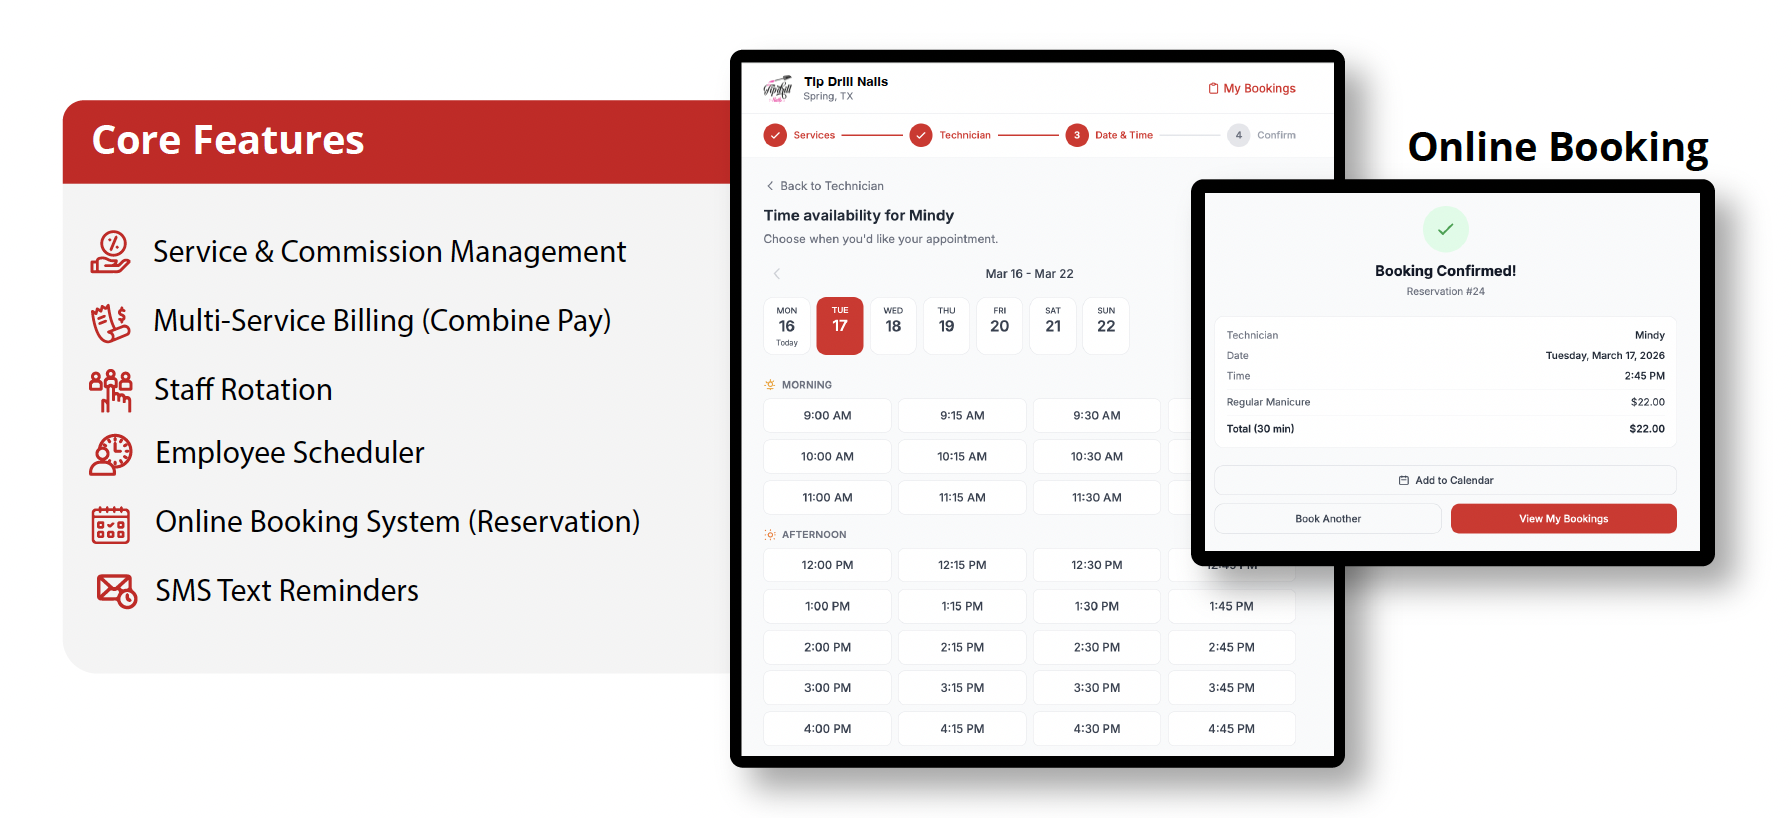Choose the 3:45 PM time slot

point(1231,688)
